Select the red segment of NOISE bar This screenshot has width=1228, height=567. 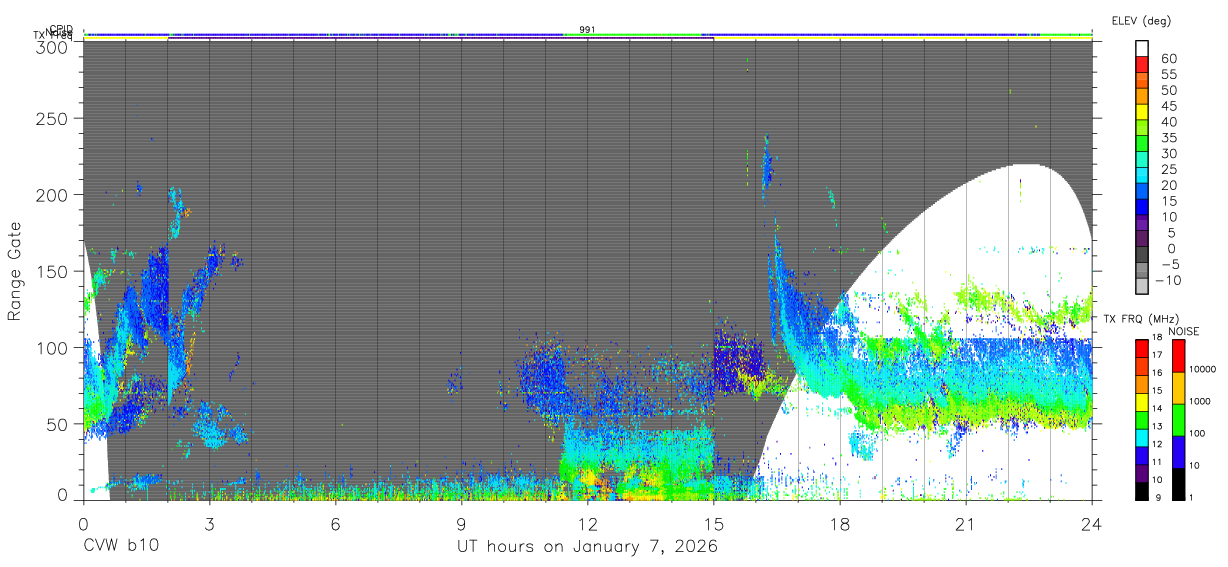click(x=1179, y=356)
